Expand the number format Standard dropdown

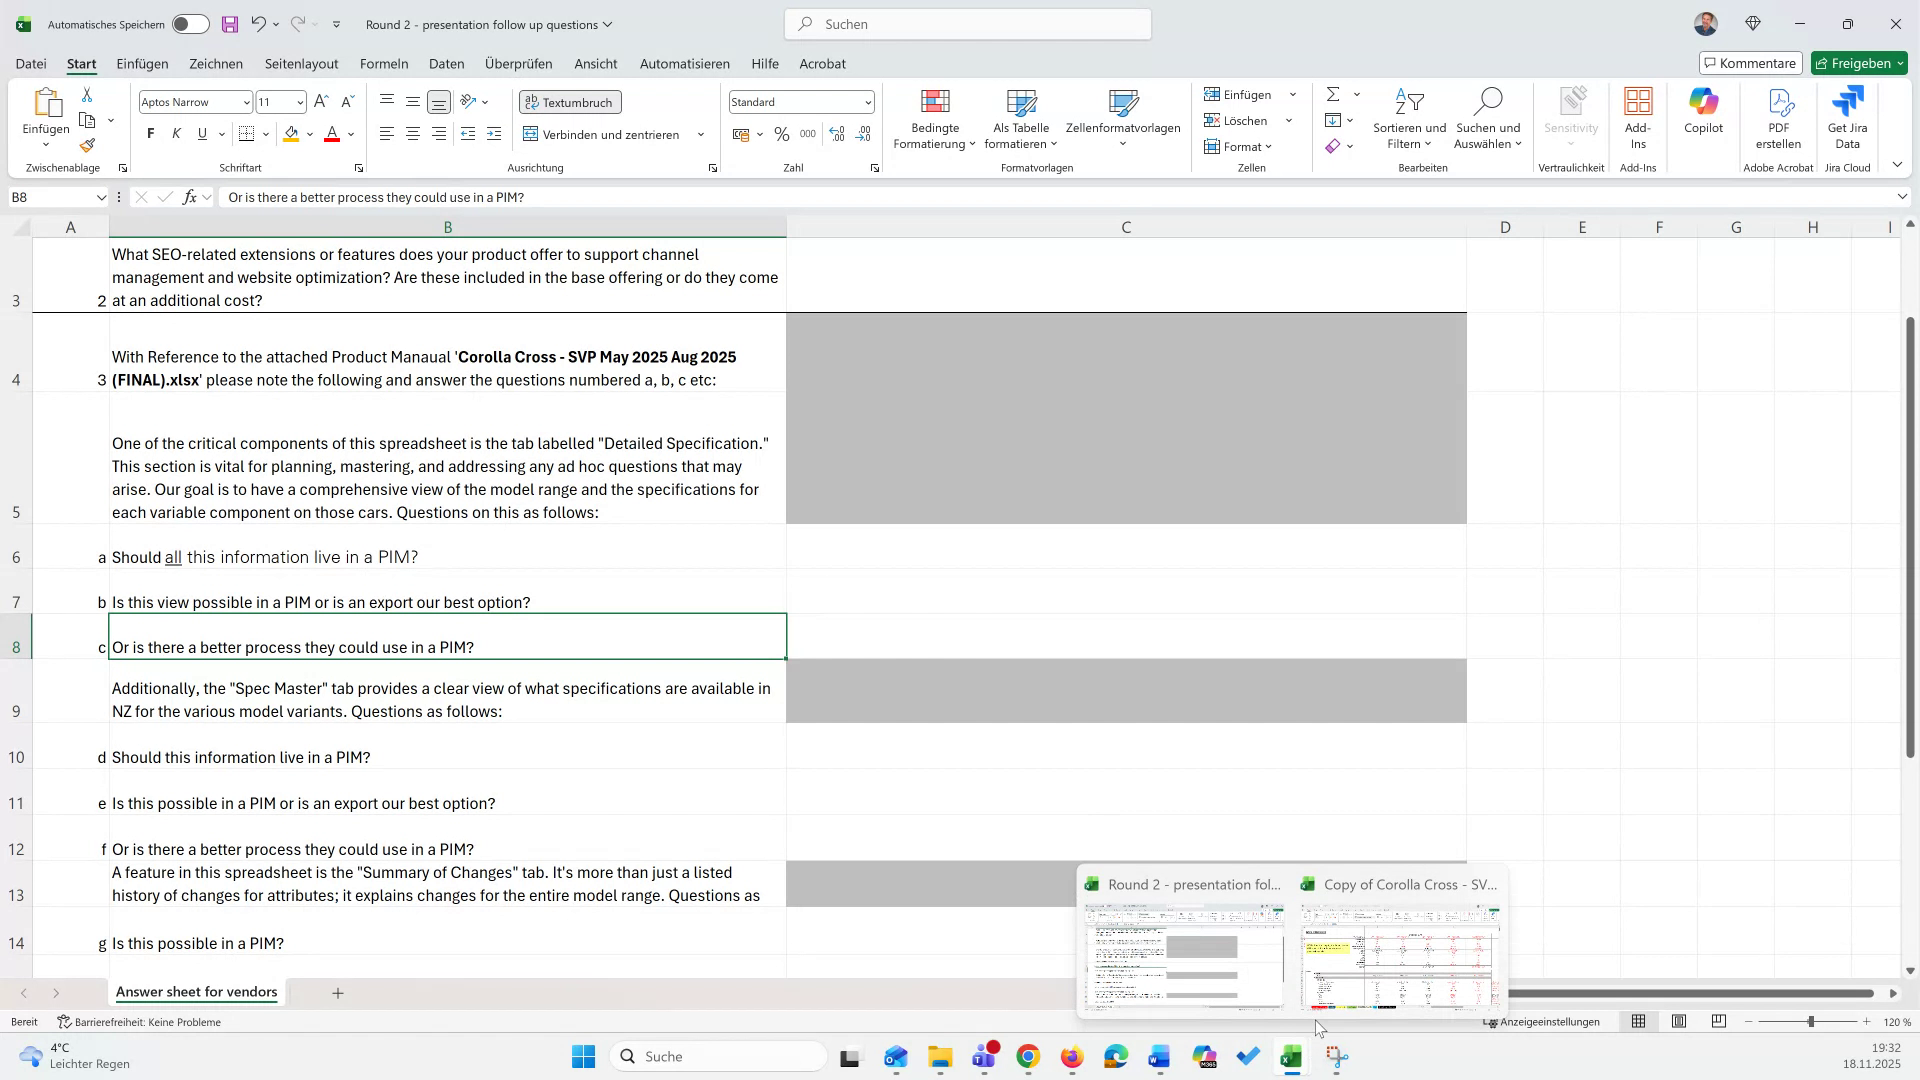pos(866,101)
